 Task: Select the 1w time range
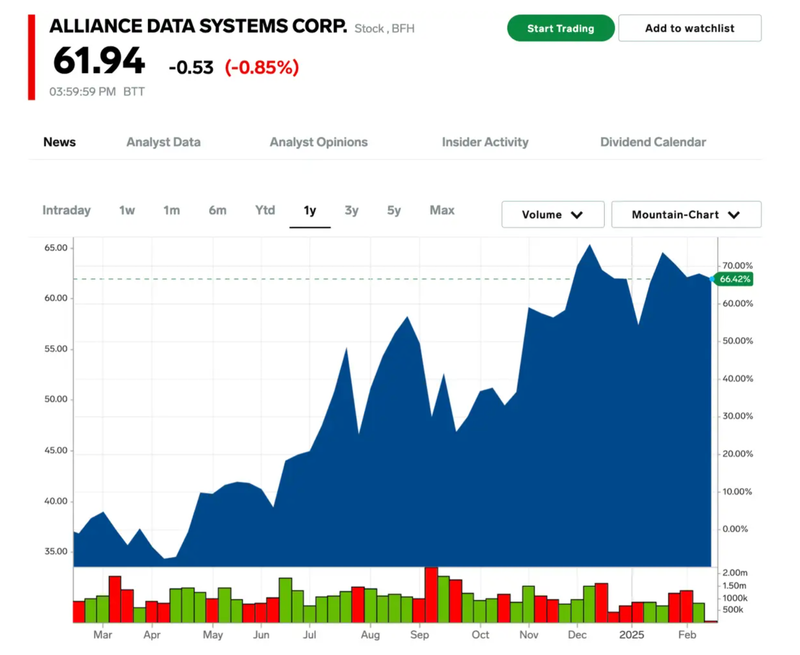127,210
